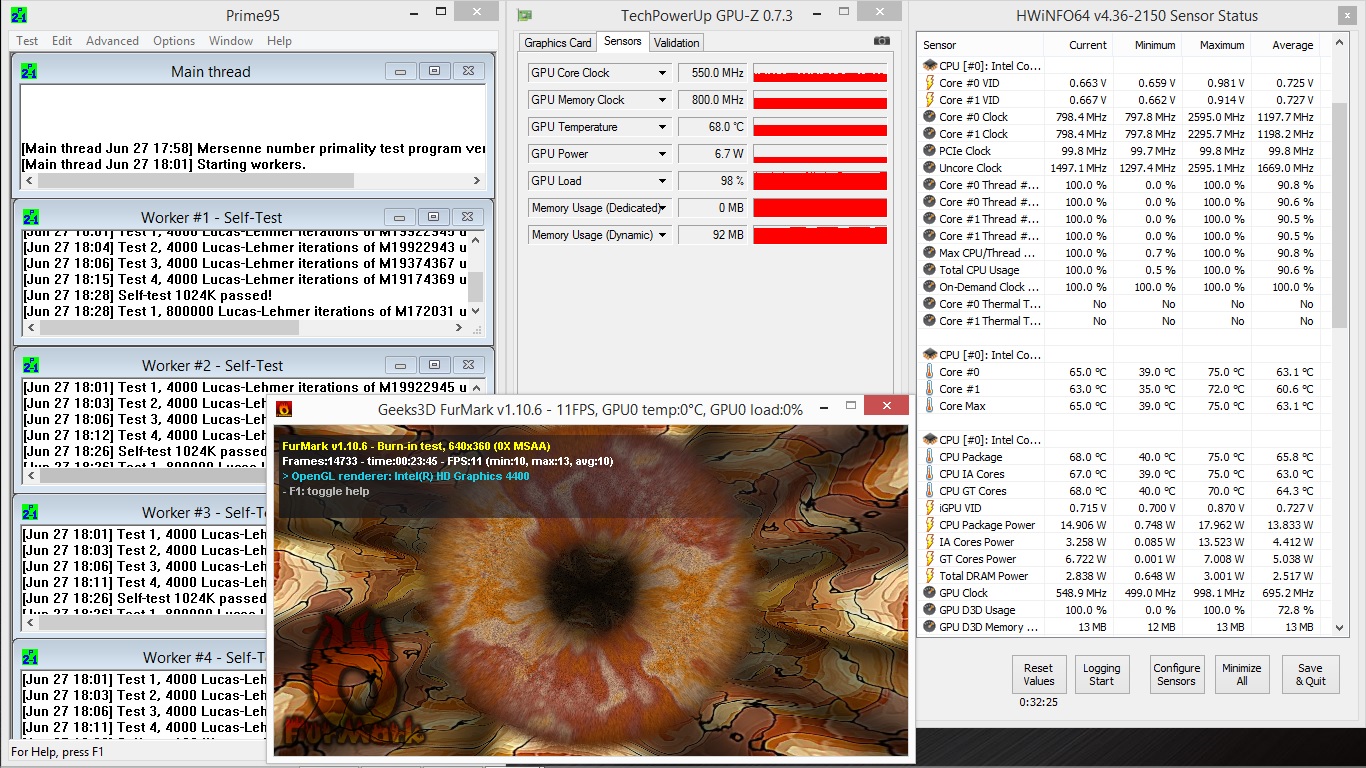Click the GPU-Z icon in its title bar
This screenshot has width=1366, height=768.
click(524, 15)
